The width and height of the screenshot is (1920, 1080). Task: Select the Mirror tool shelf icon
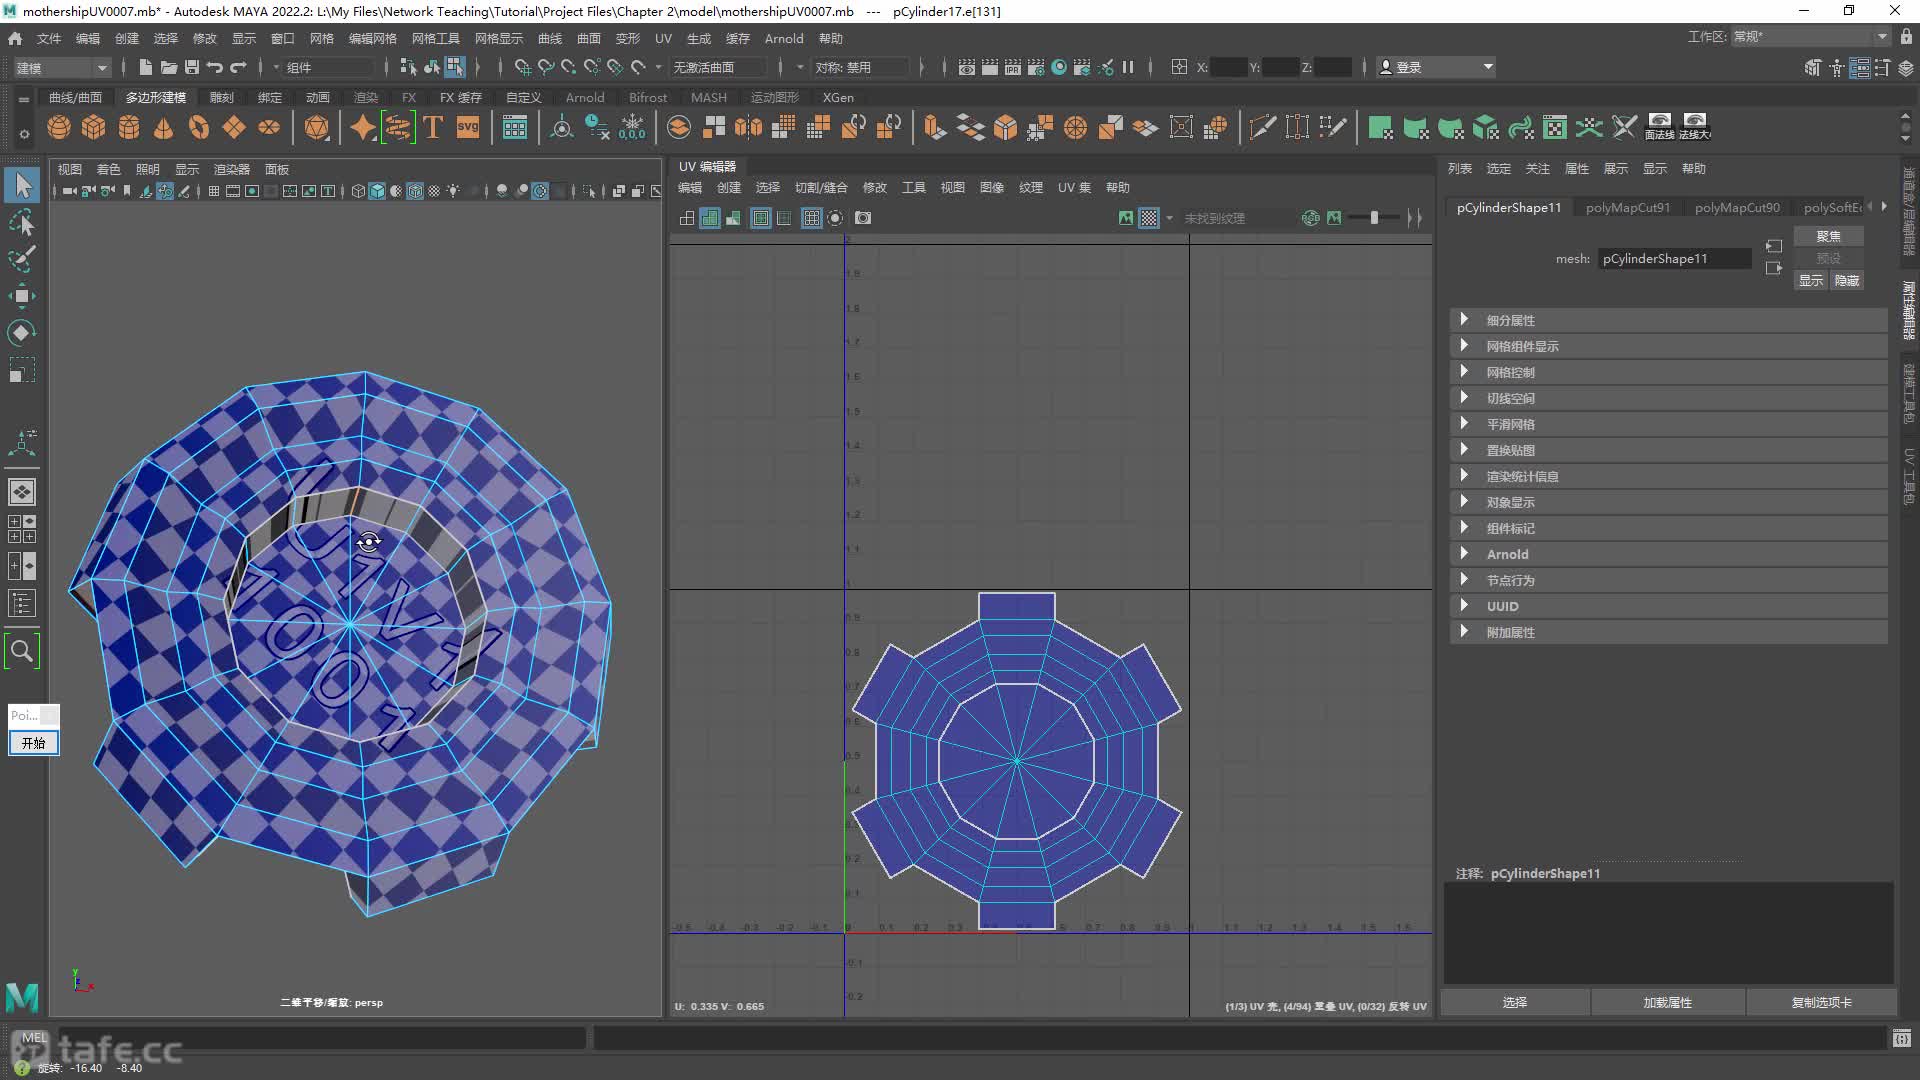pyautogui.click(x=748, y=127)
